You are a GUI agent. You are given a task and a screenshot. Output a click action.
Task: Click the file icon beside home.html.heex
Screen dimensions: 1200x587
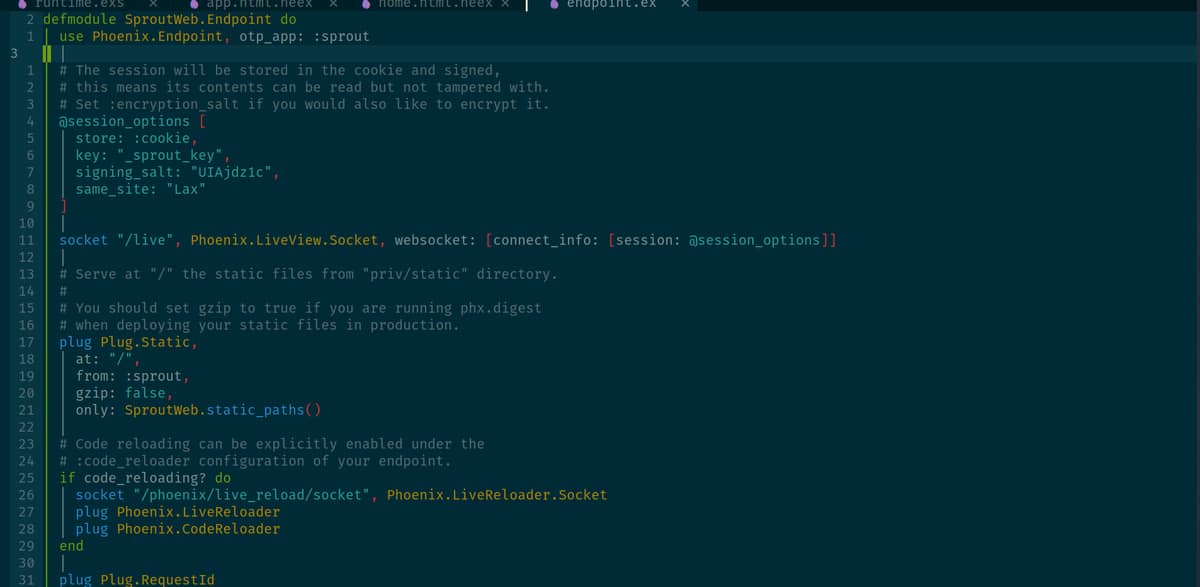[365, 4]
